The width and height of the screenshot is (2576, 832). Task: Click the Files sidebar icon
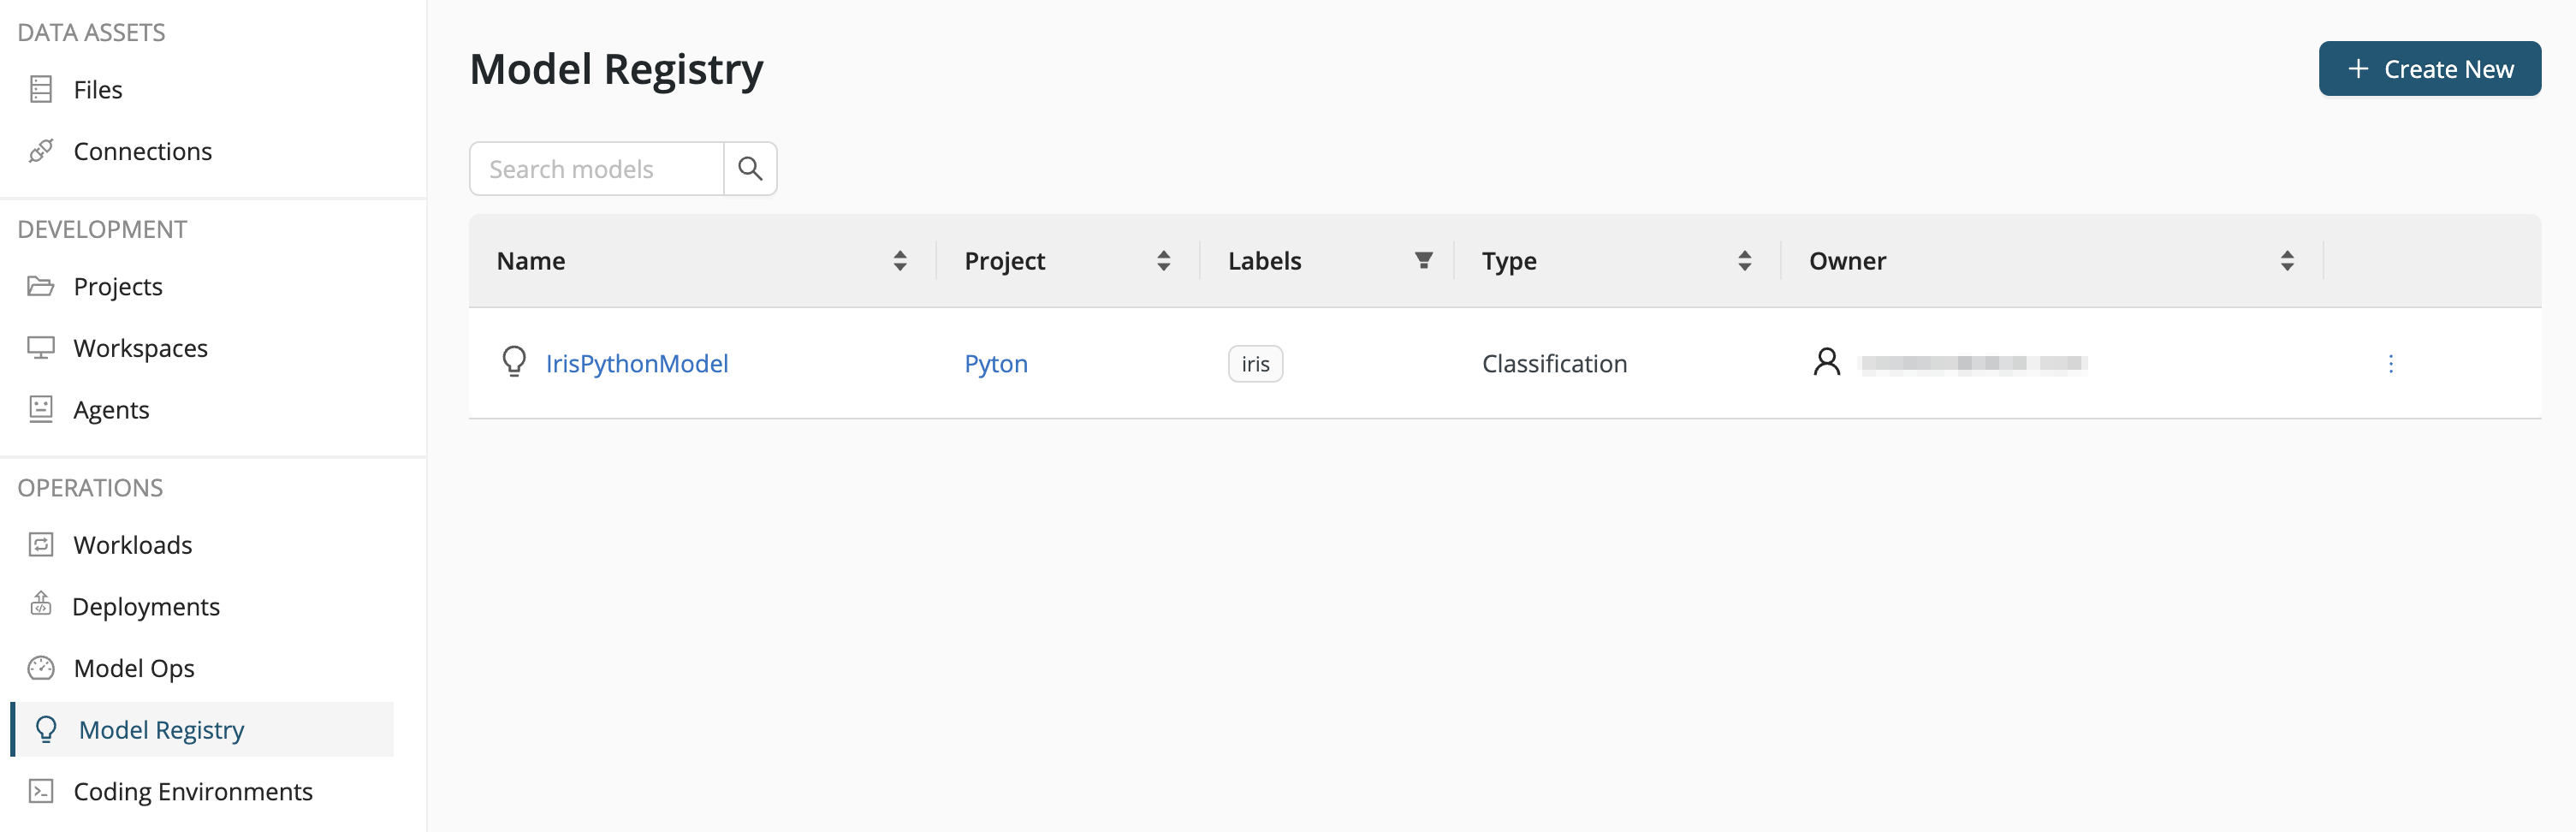pyautogui.click(x=41, y=90)
